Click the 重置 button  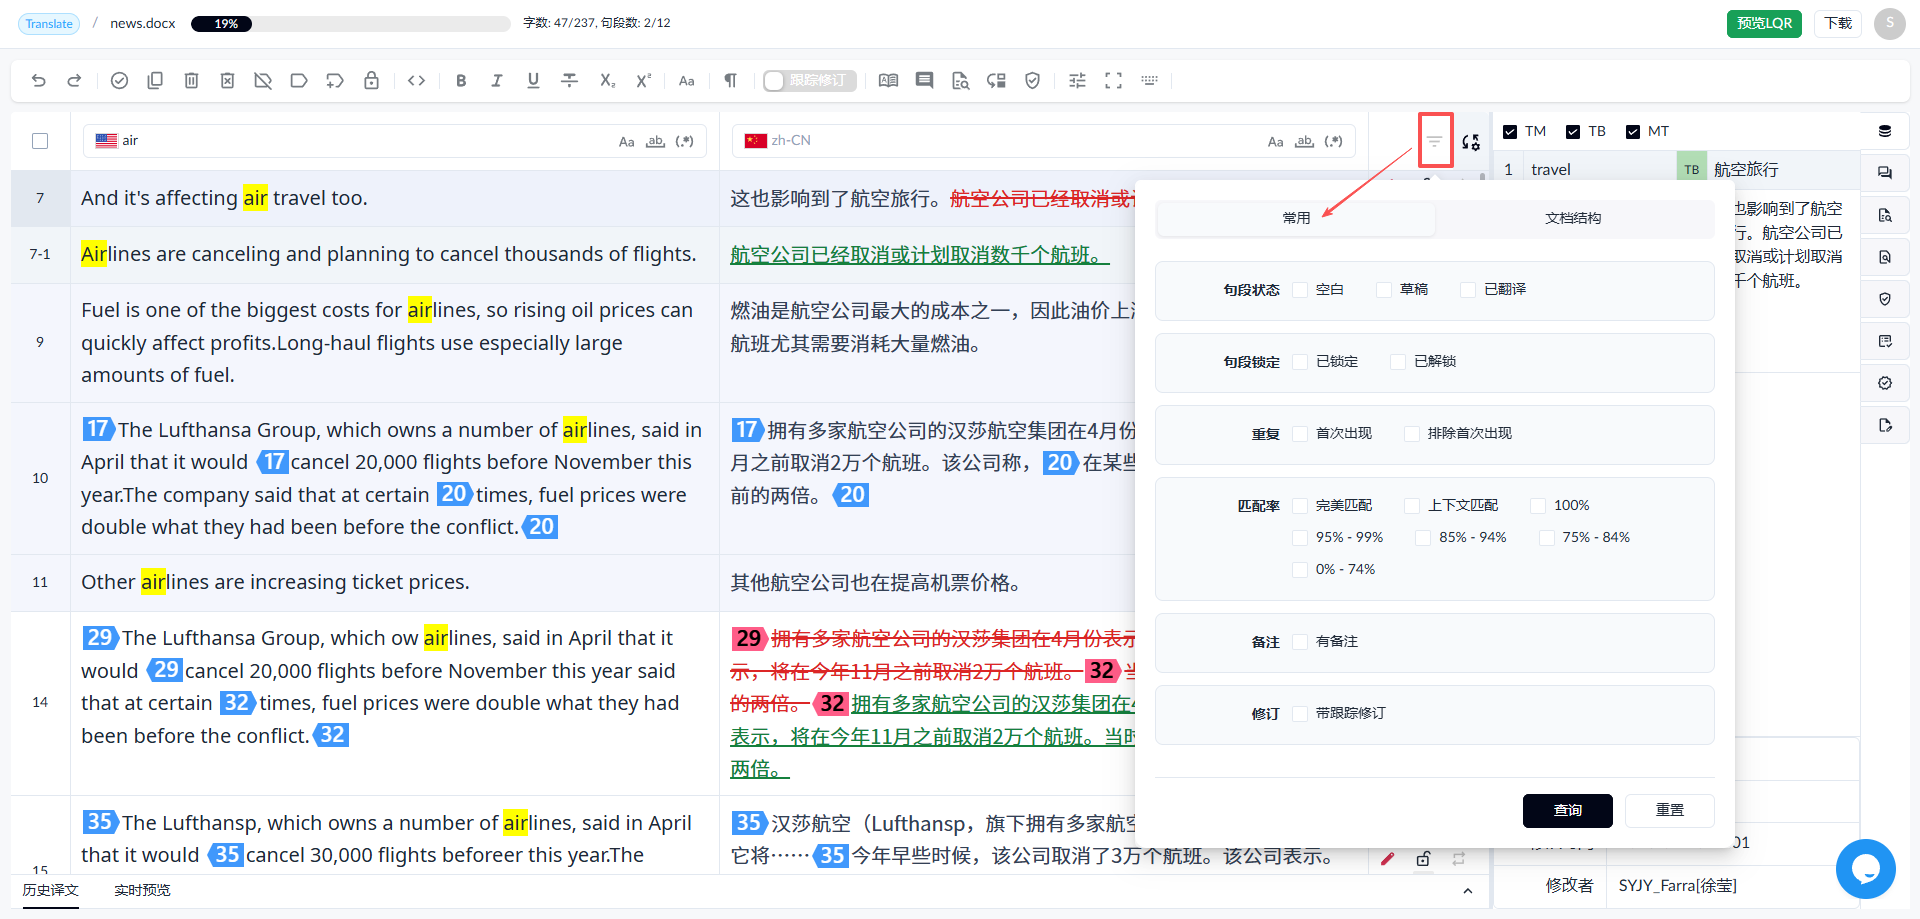(1669, 810)
